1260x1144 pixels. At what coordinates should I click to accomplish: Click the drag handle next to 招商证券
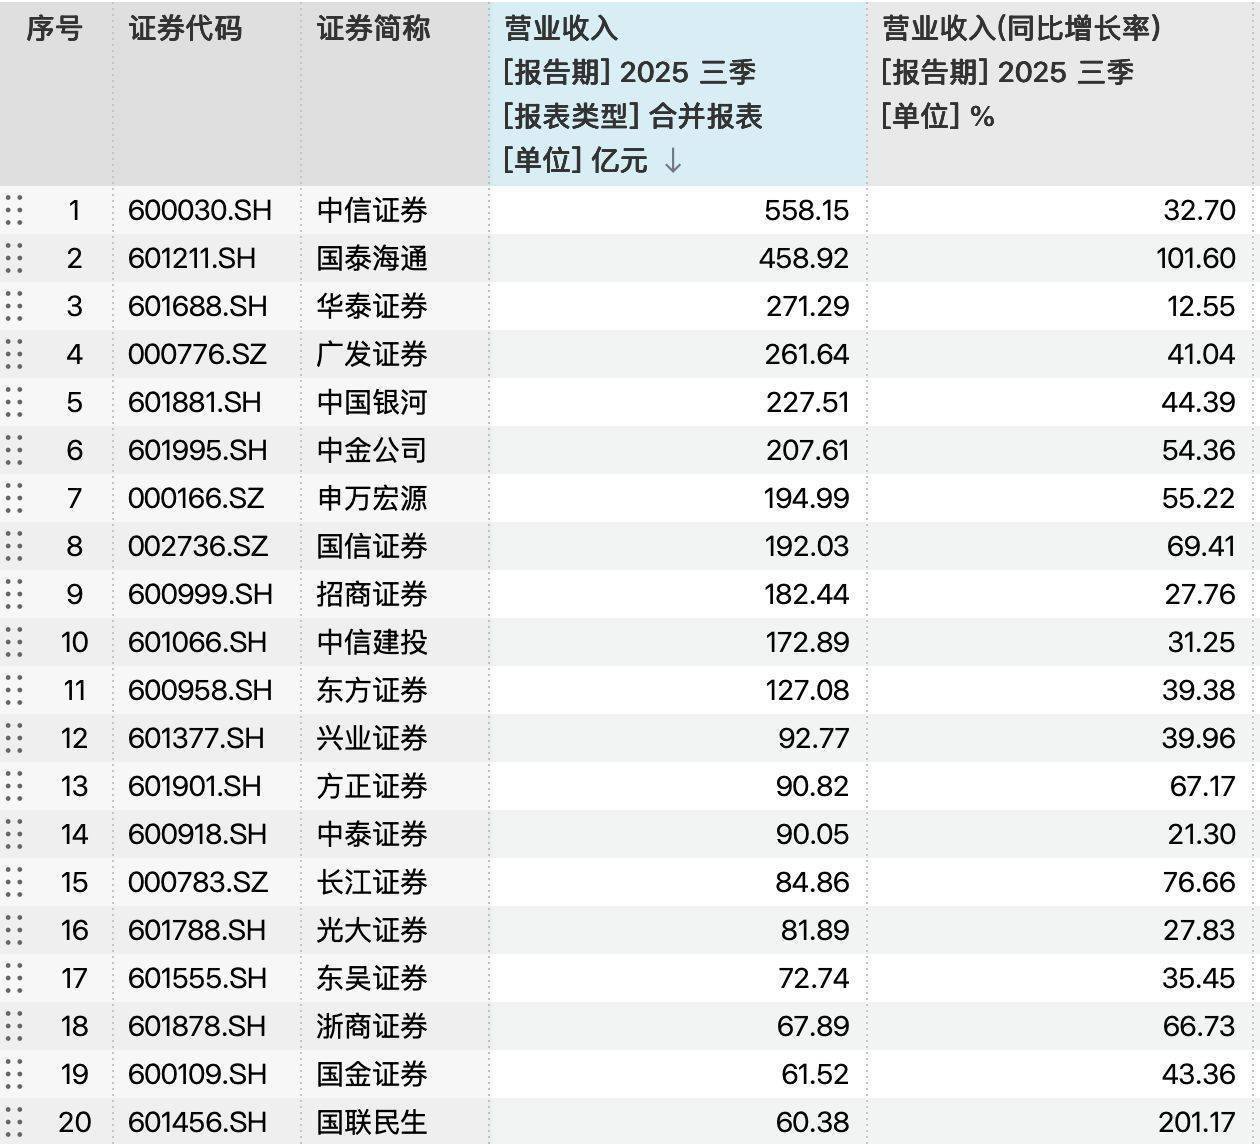(15, 595)
